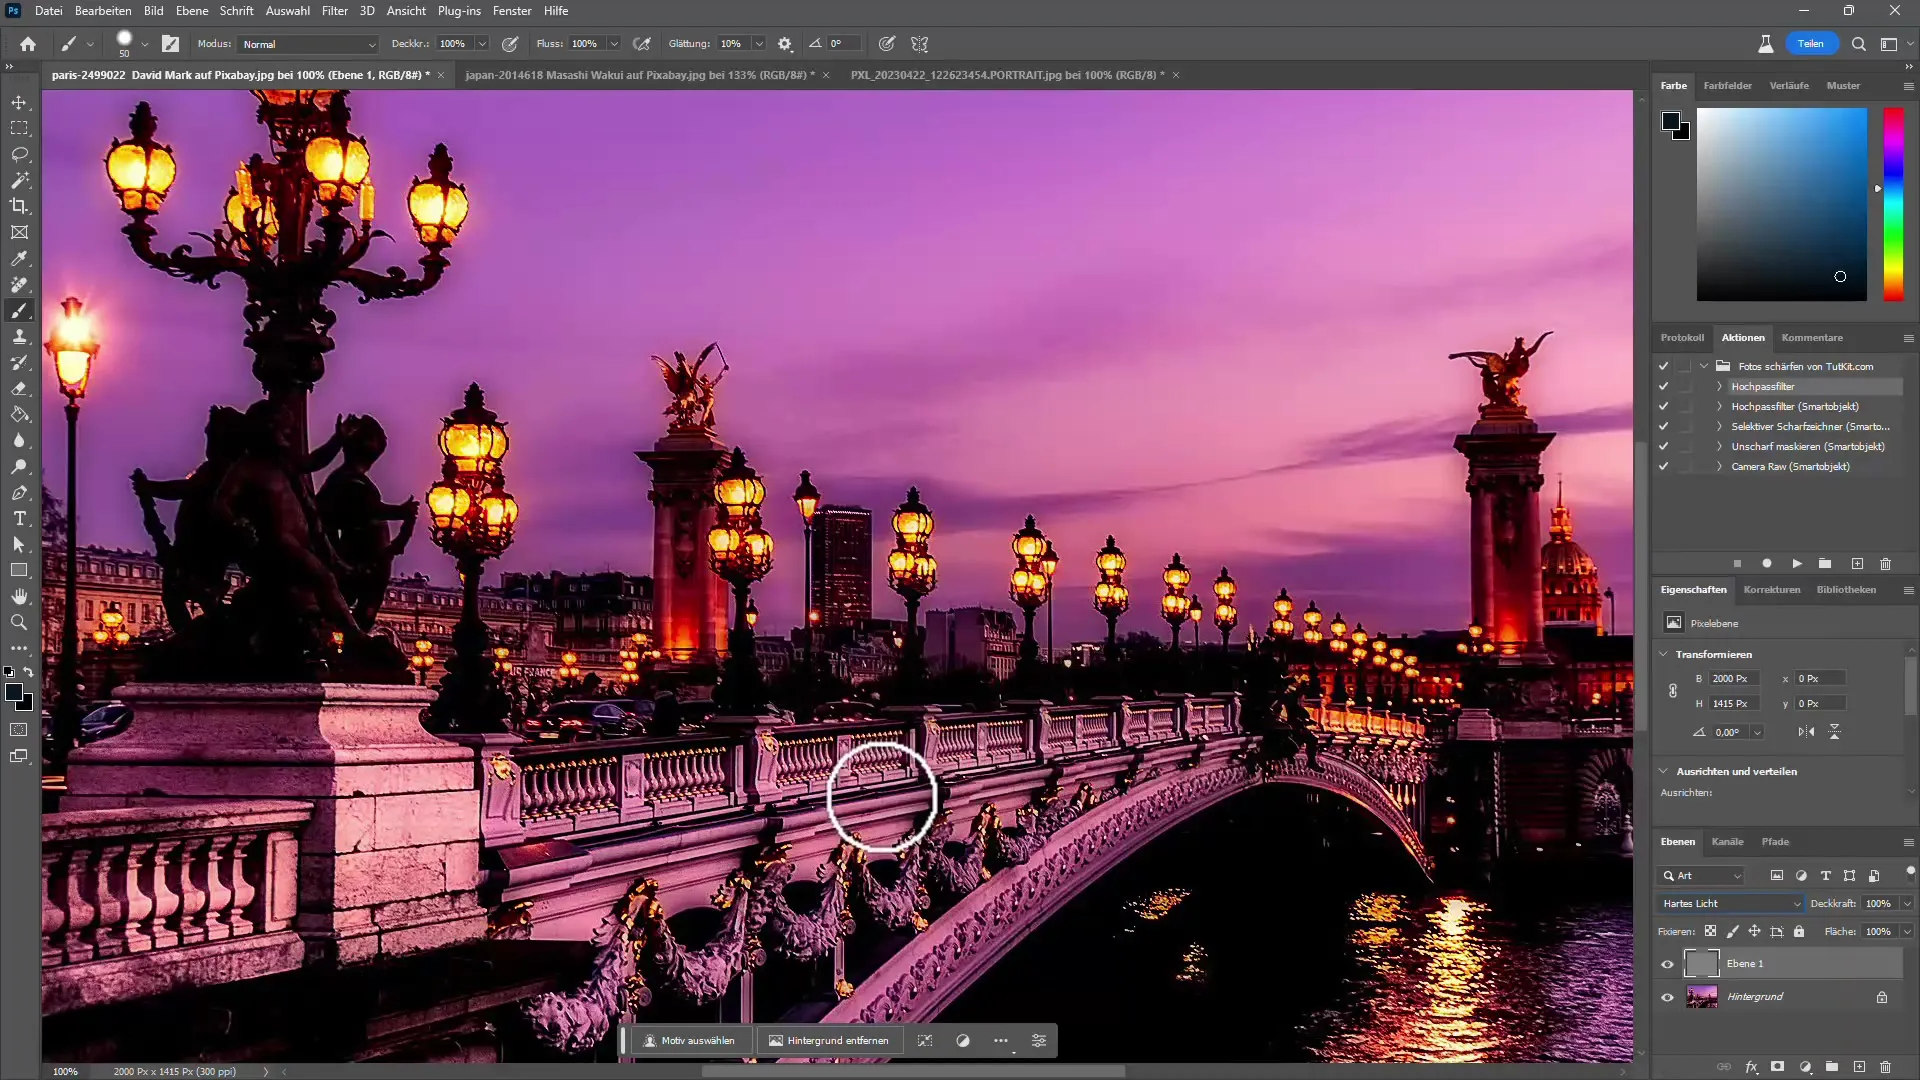Click the Hintergrund layer thumbnail
1920x1080 pixels.
pyautogui.click(x=1702, y=998)
